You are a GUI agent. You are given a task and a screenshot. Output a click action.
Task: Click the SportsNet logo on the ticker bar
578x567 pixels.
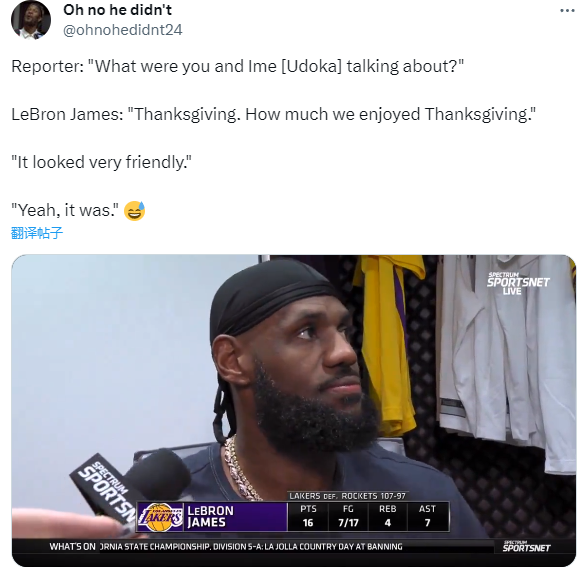[x=526, y=546]
